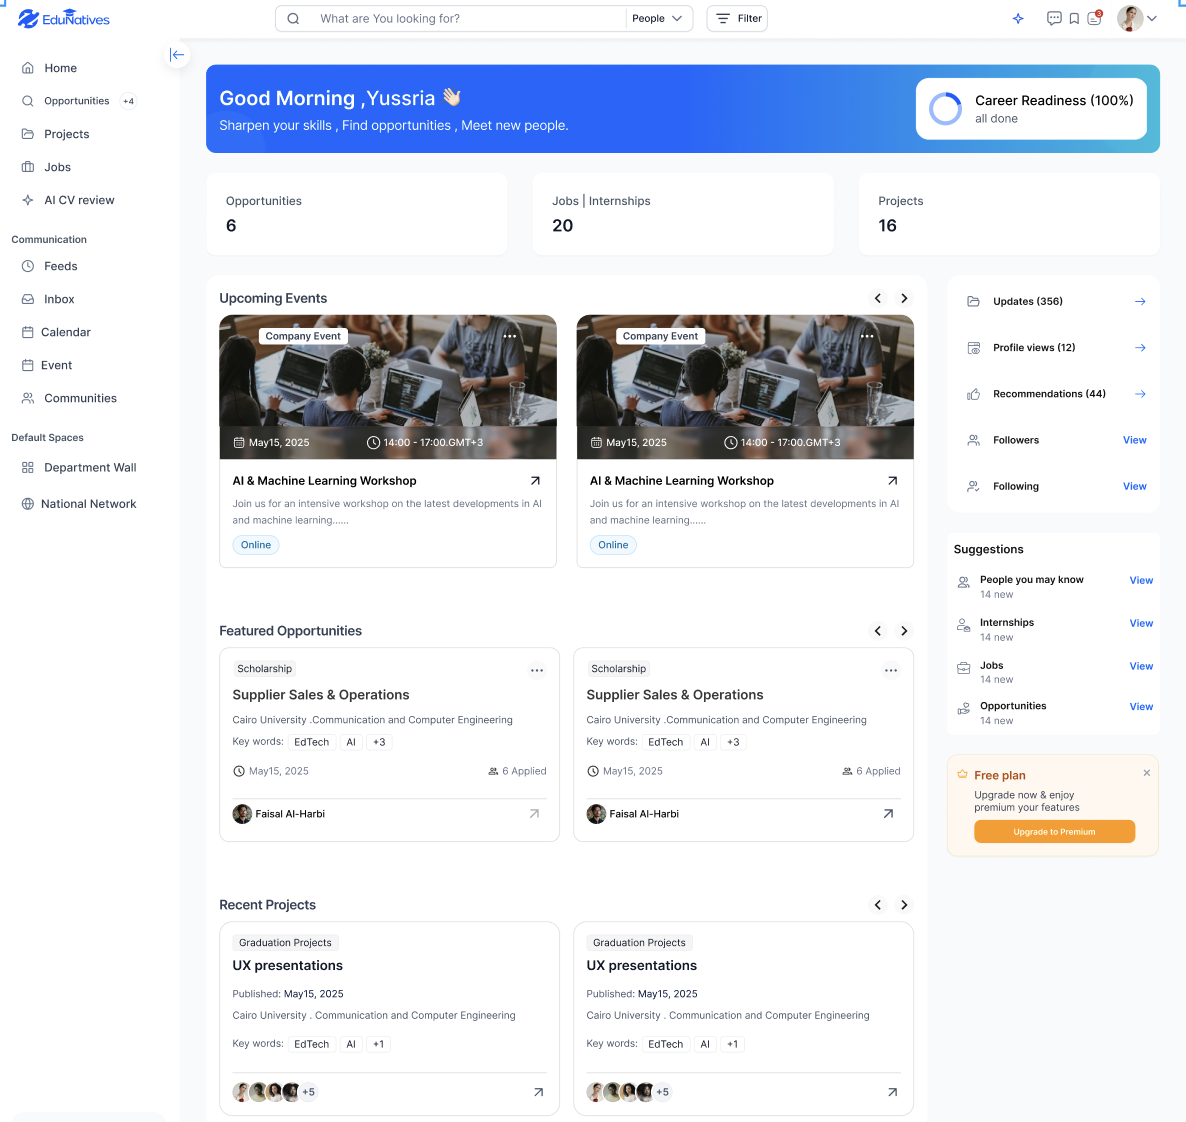Viewport: 1186px width, 1122px height.
Task: Show next Upcoming Events with the right chevron
Action: (904, 298)
